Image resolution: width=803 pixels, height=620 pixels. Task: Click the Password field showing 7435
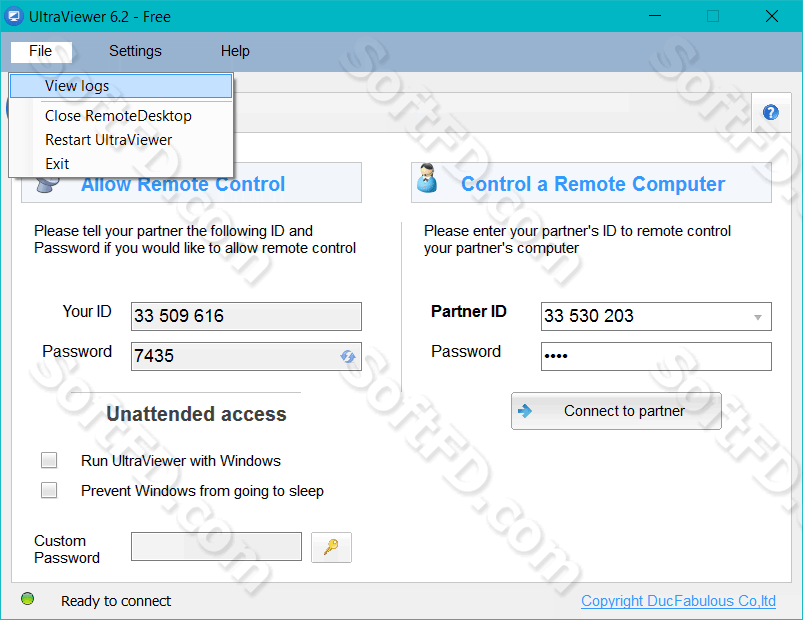pyautogui.click(x=246, y=356)
